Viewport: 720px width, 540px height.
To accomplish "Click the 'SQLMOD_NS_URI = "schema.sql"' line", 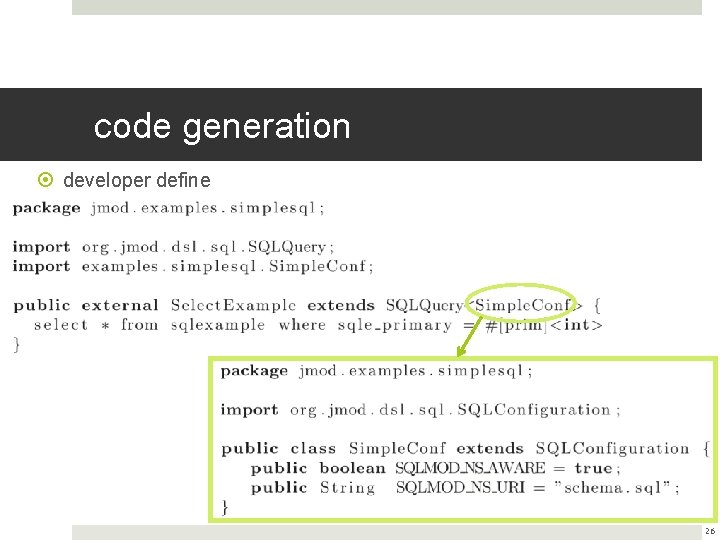I will (465, 487).
